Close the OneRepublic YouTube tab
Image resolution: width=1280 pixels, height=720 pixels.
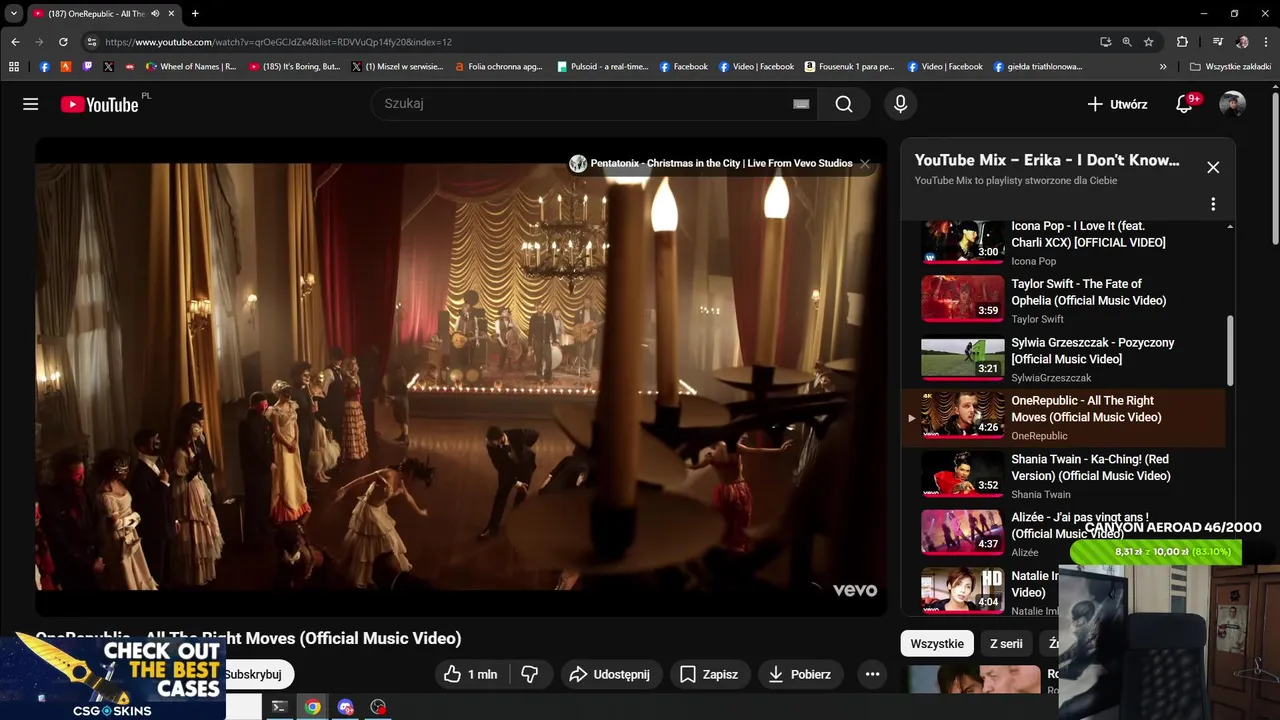(172, 14)
